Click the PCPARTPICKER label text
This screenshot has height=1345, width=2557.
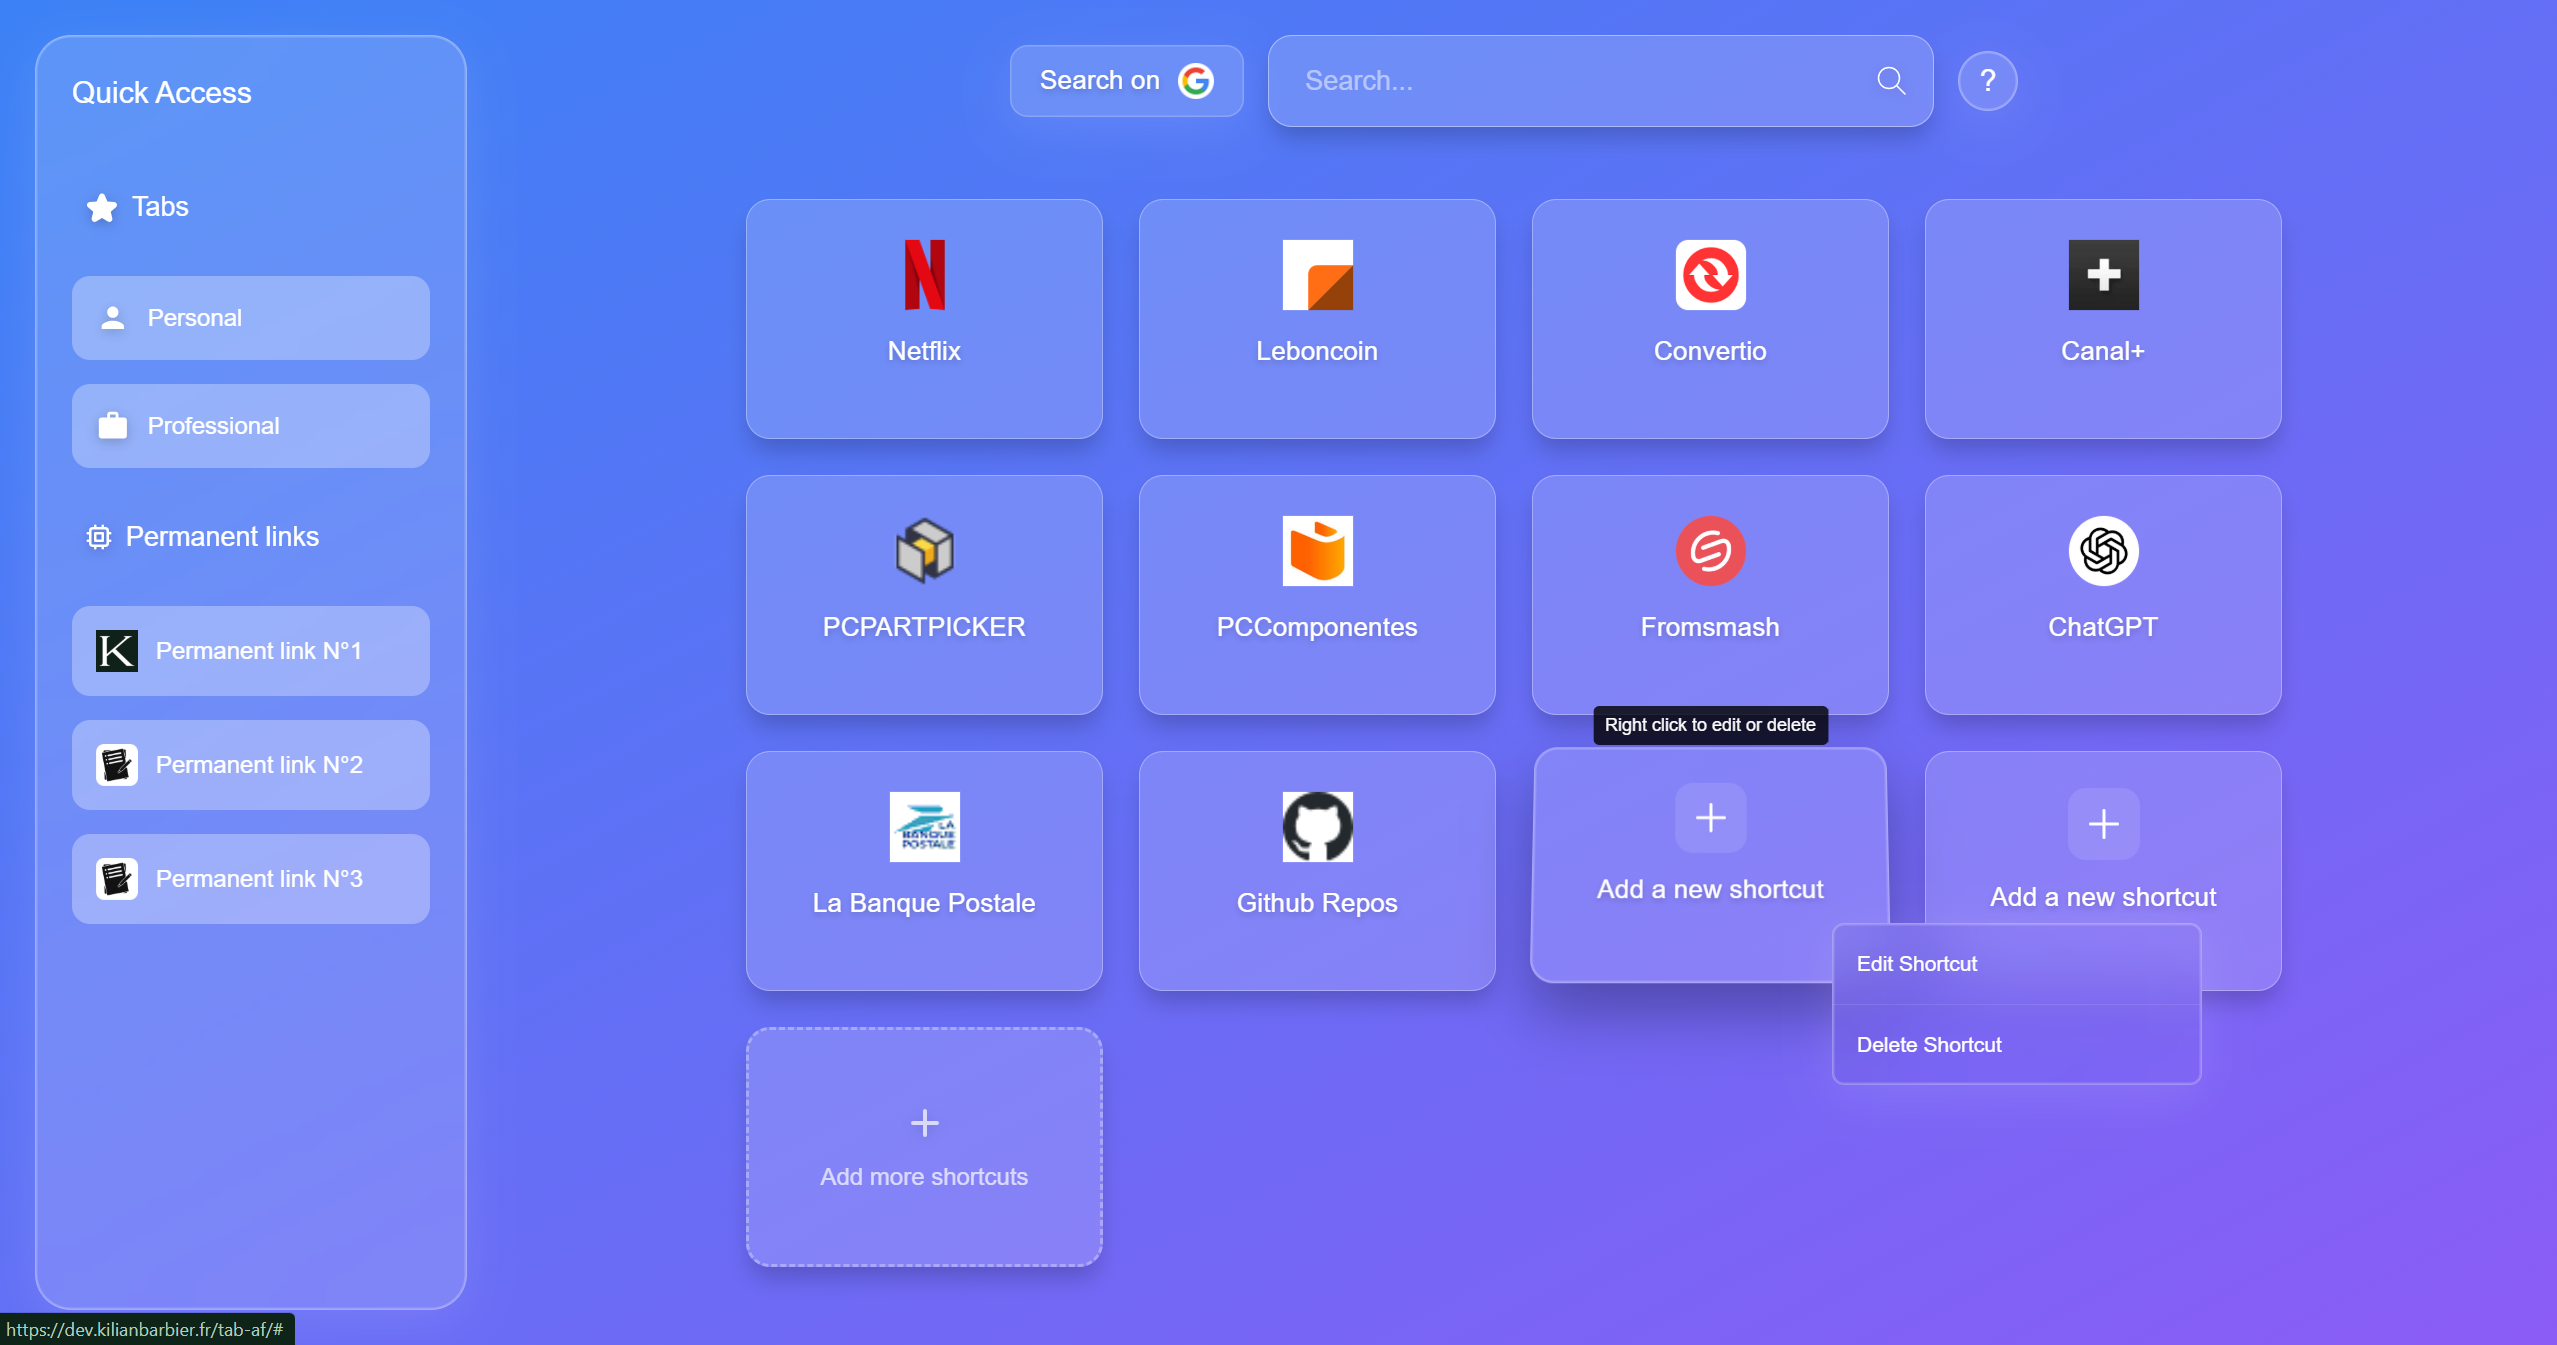tap(924, 627)
